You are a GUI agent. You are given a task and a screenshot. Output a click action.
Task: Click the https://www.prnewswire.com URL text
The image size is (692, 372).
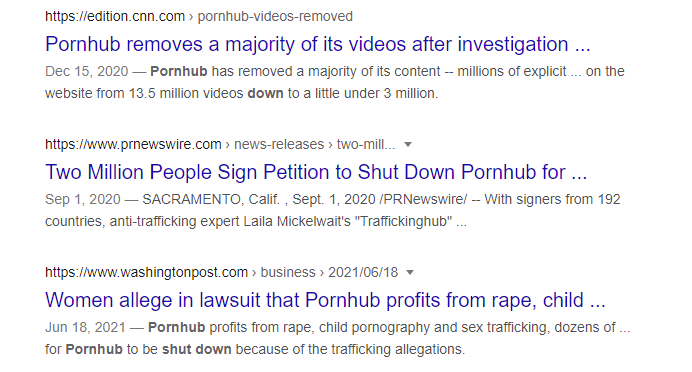pyautogui.click(x=133, y=144)
